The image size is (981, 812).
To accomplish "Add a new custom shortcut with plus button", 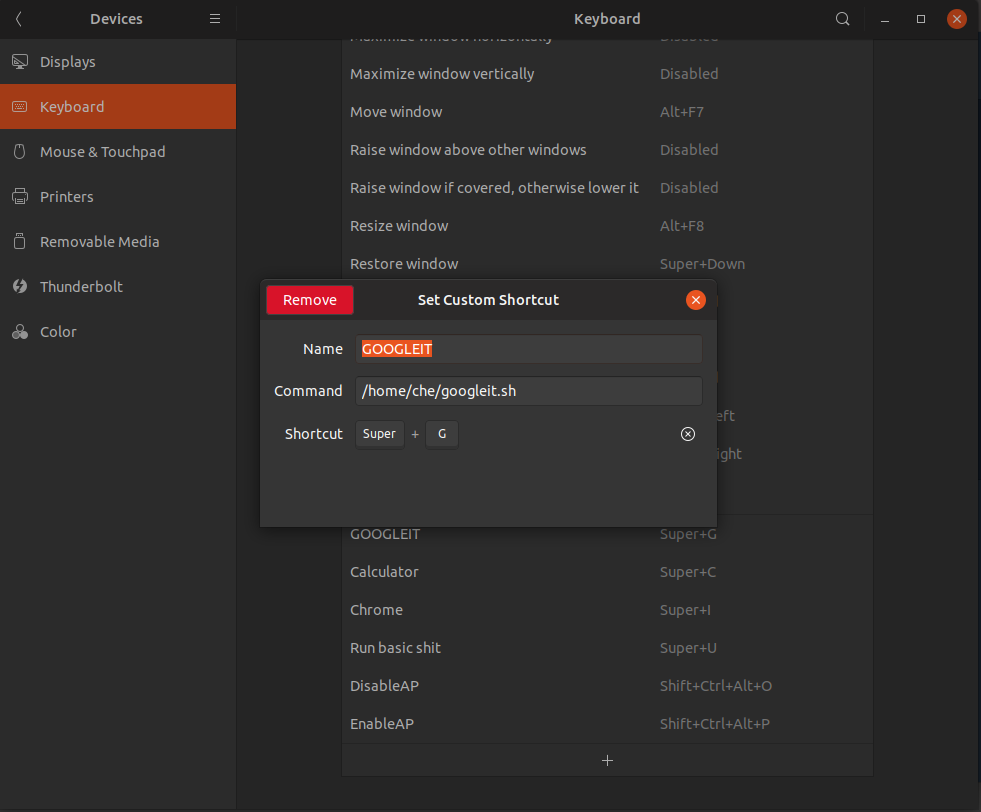I will point(607,760).
